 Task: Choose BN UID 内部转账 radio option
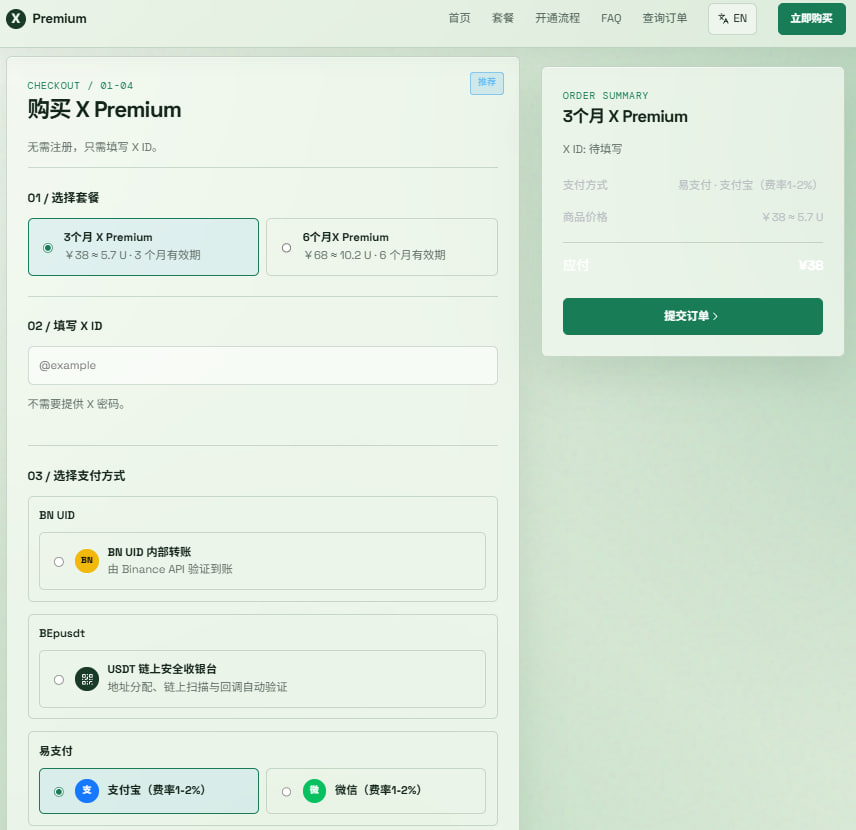(59, 562)
